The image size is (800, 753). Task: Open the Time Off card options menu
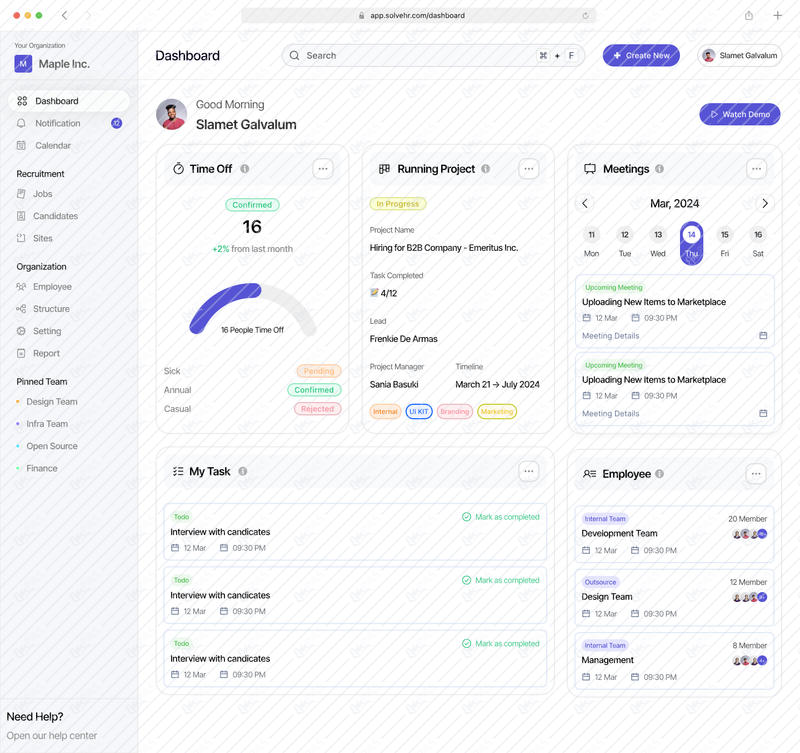pyautogui.click(x=323, y=169)
